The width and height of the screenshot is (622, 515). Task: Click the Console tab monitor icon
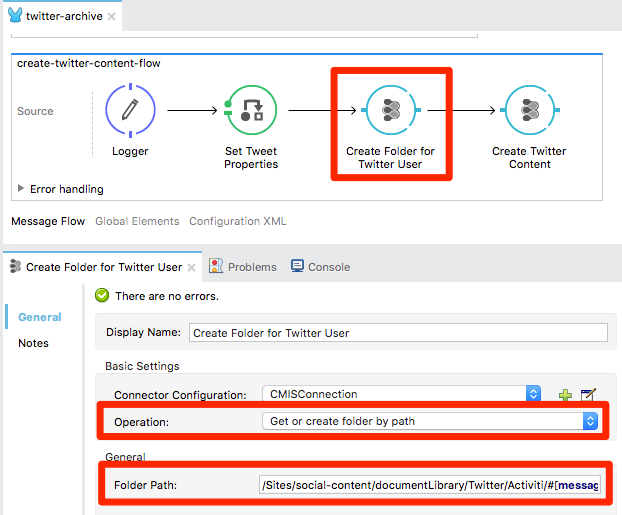click(297, 266)
